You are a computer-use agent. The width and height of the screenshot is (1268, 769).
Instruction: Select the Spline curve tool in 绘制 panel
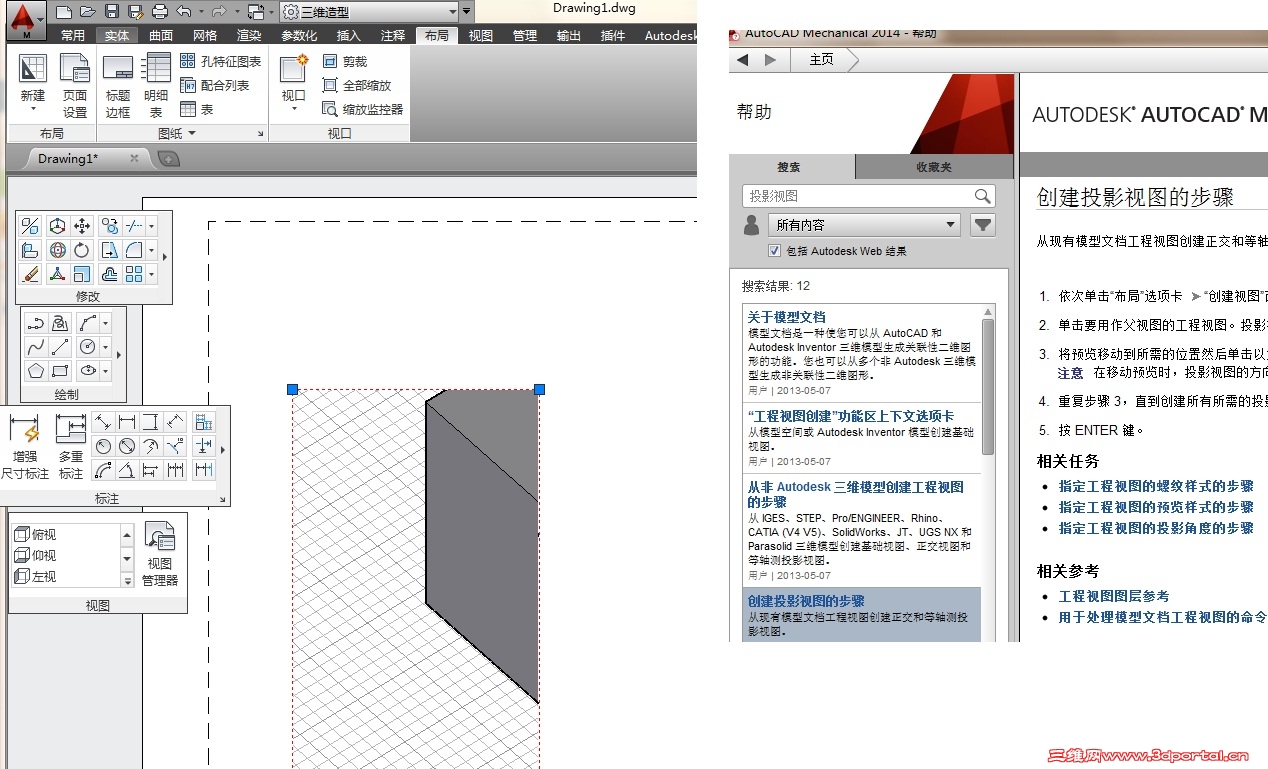pyautogui.click(x=36, y=347)
